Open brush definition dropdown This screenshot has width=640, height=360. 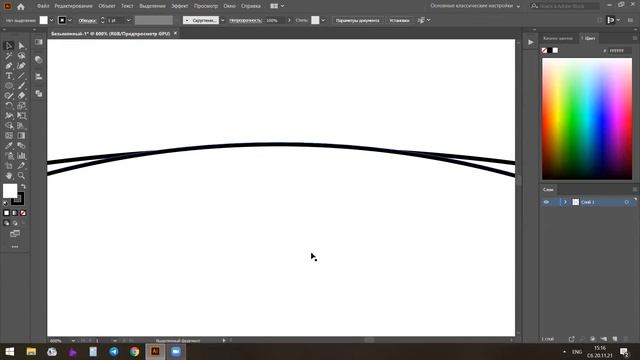click(x=222, y=20)
